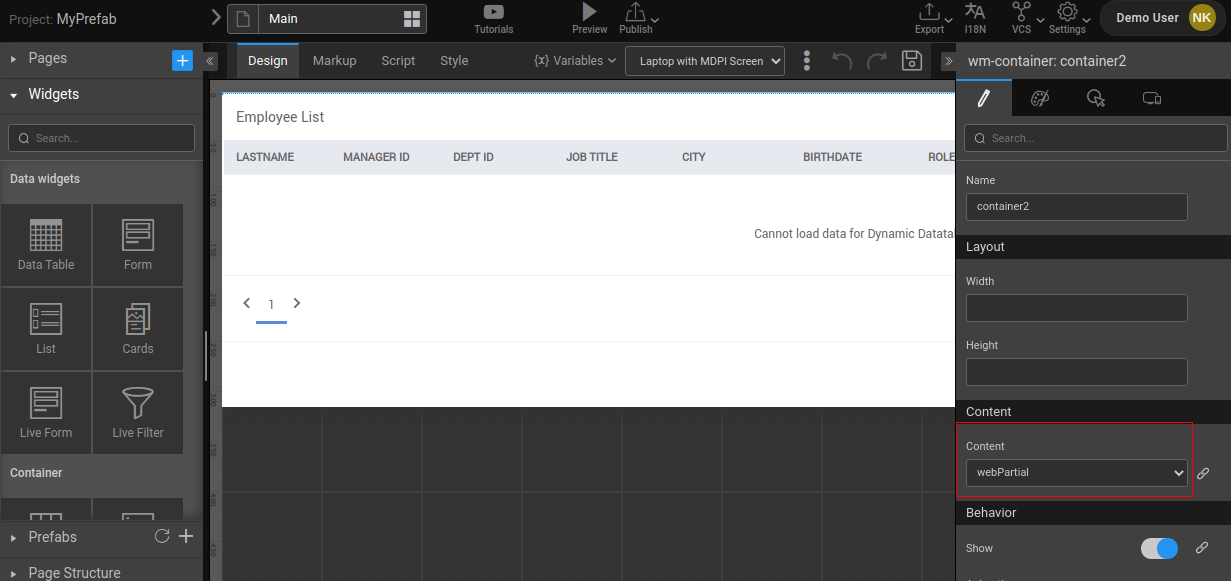This screenshot has height=581, width=1231.
Task: Expand the Page Structure section
Action: (75, 571)
